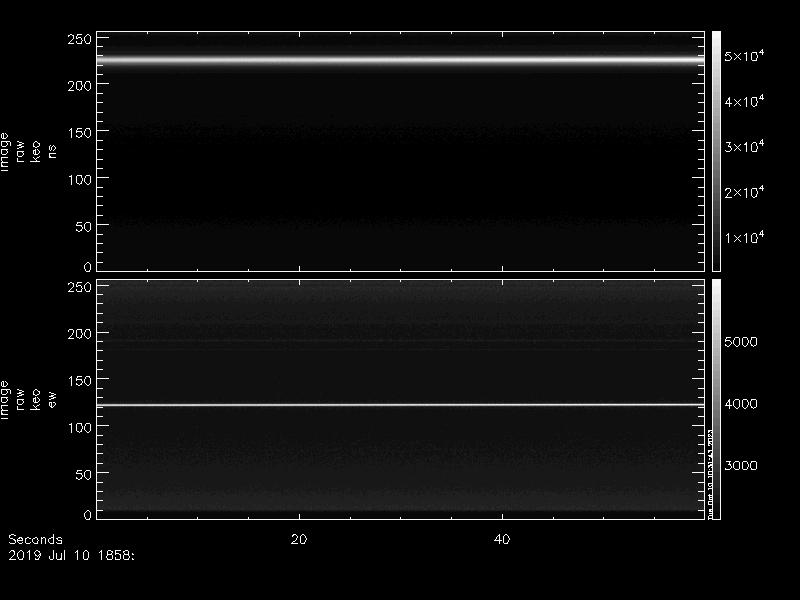Click the '50' tick on the EW panel

(x=84, y=474)
